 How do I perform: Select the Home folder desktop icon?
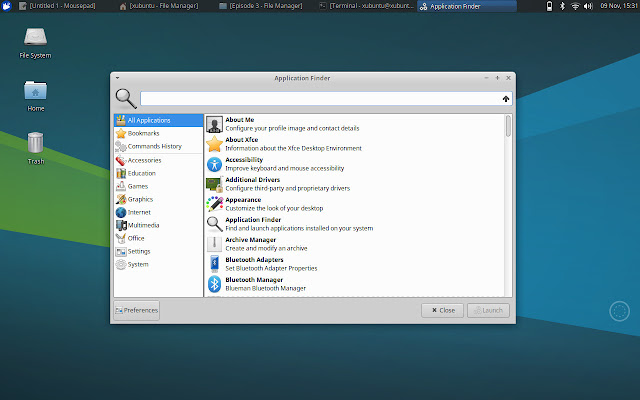tap(36, 90)
